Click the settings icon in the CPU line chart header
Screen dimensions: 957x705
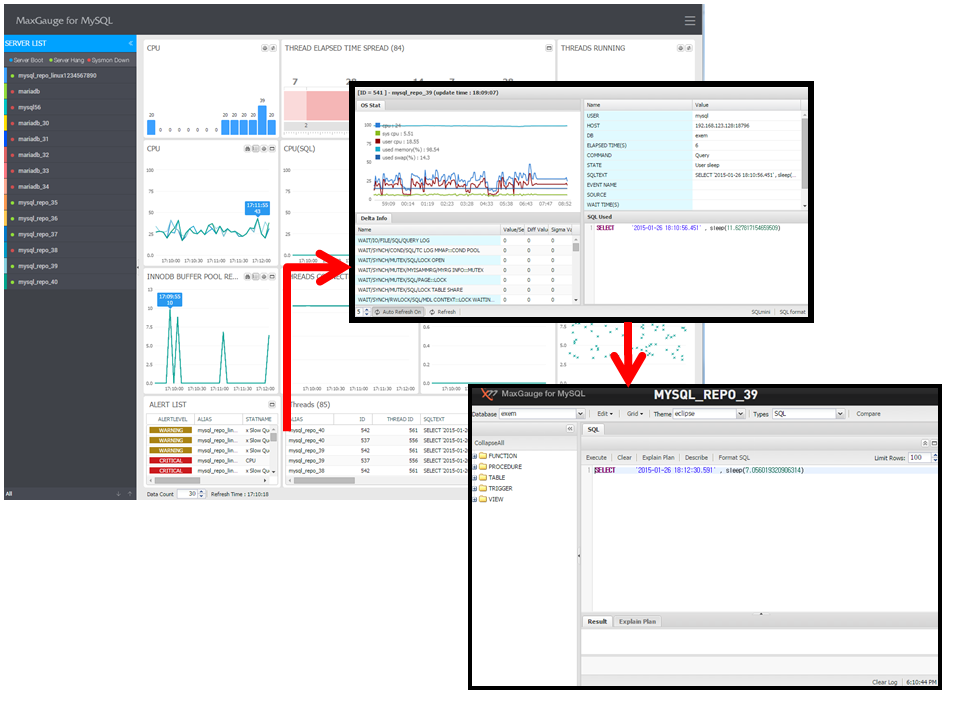[x=264, y=149]
